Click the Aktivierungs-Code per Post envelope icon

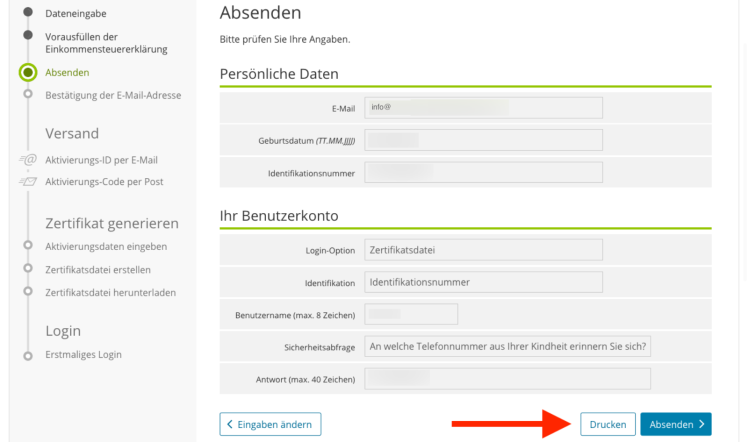pyautogui.click(x=28, y=182)
